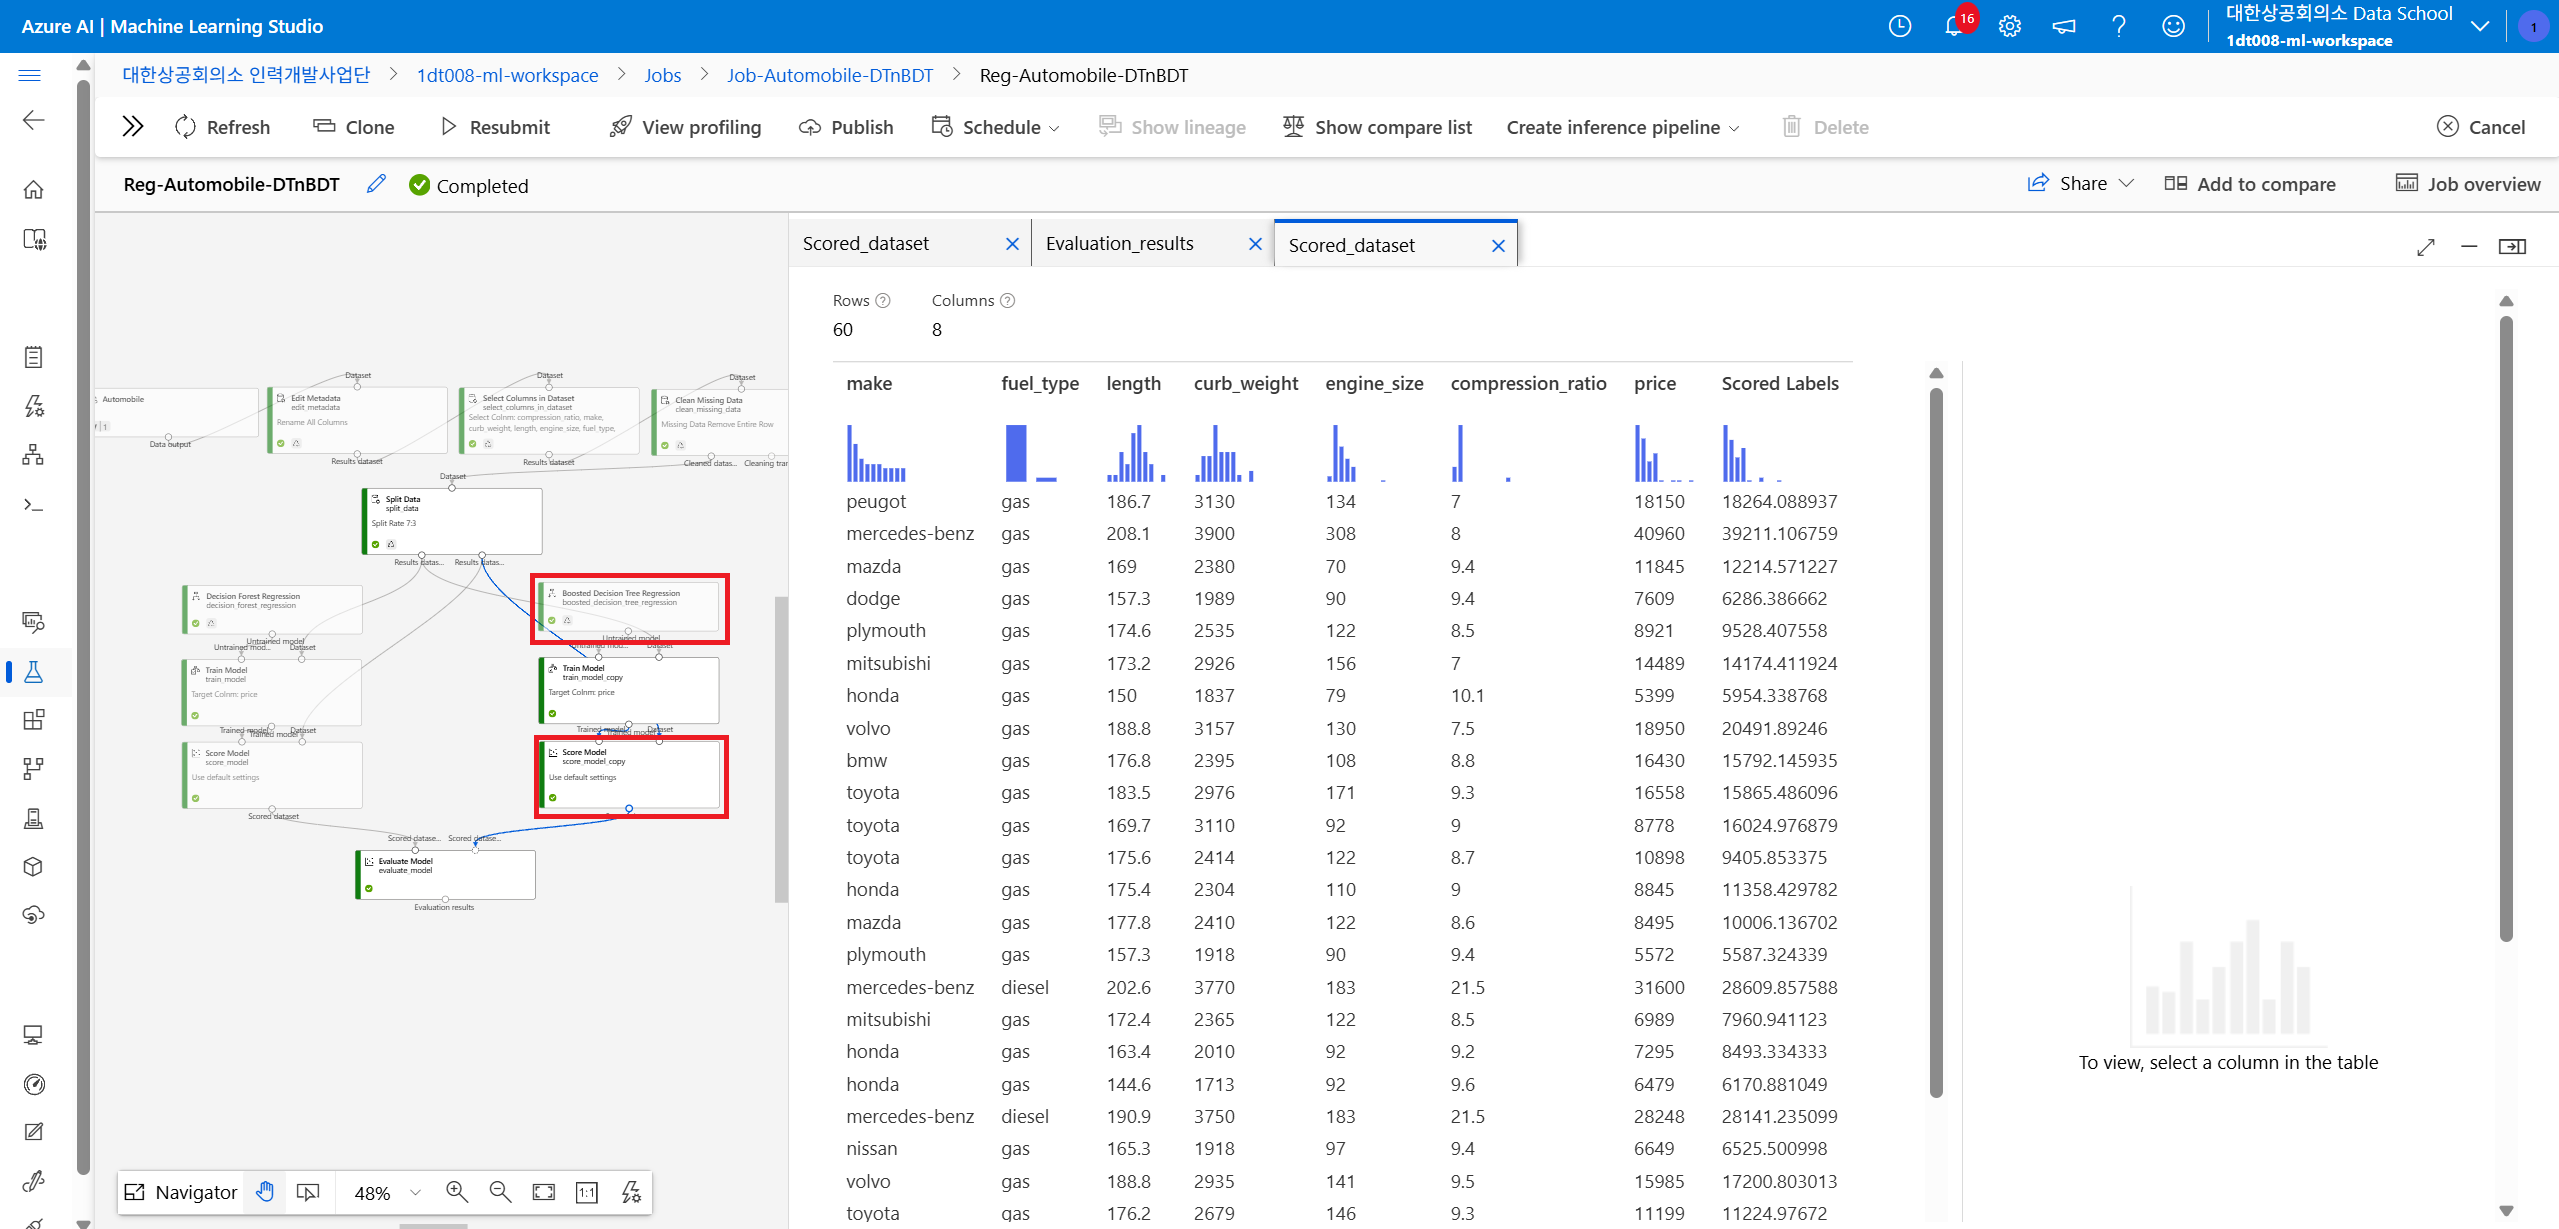This screenshot has height=1229, width=2559.
Task: Select the first Scored_dataset tab
Action: pyautogui.click(x=866, y=244)
